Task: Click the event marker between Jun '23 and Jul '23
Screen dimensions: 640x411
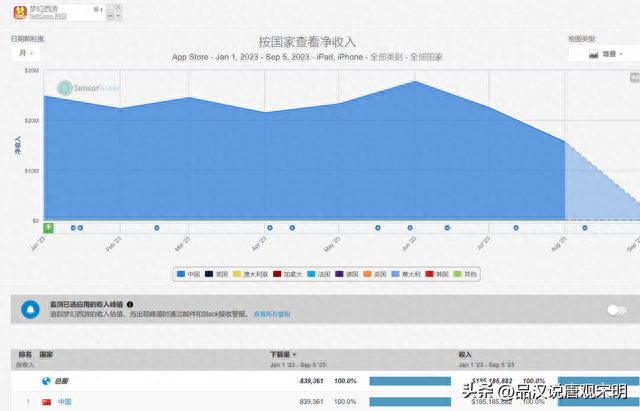Action: click(447, 228)
